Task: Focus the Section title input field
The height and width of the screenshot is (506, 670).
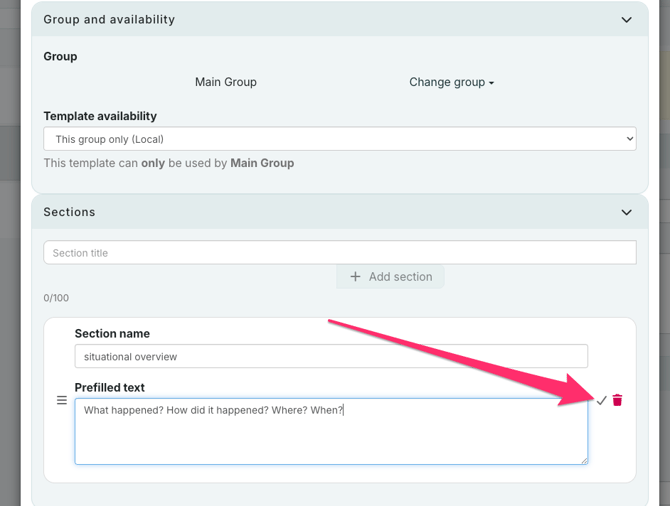Action: [339, 253]
